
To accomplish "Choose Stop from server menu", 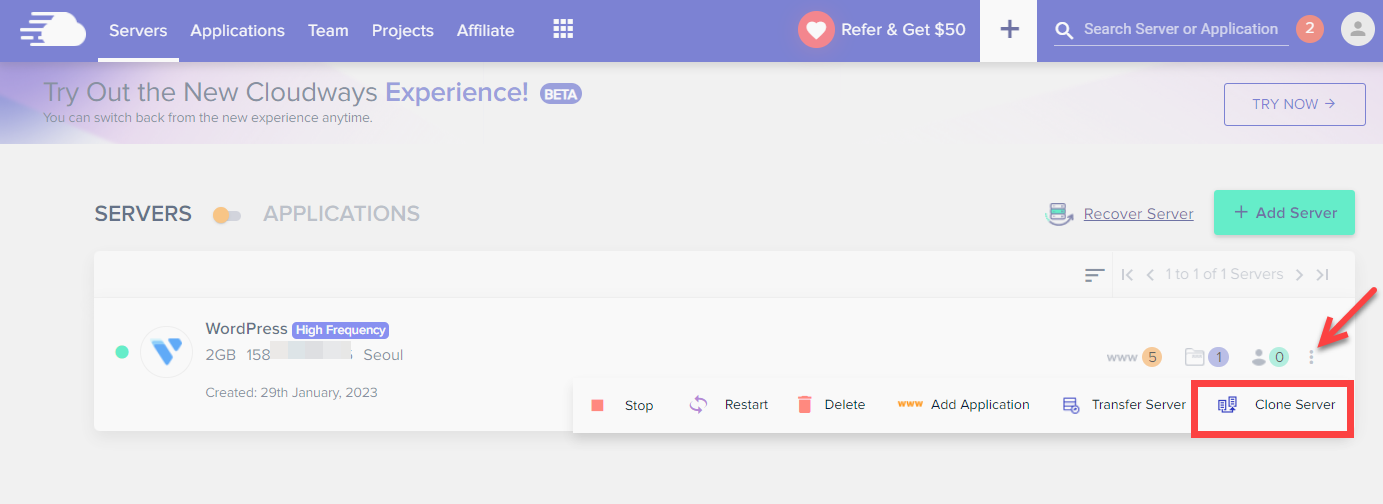I will tap(621, 405).
